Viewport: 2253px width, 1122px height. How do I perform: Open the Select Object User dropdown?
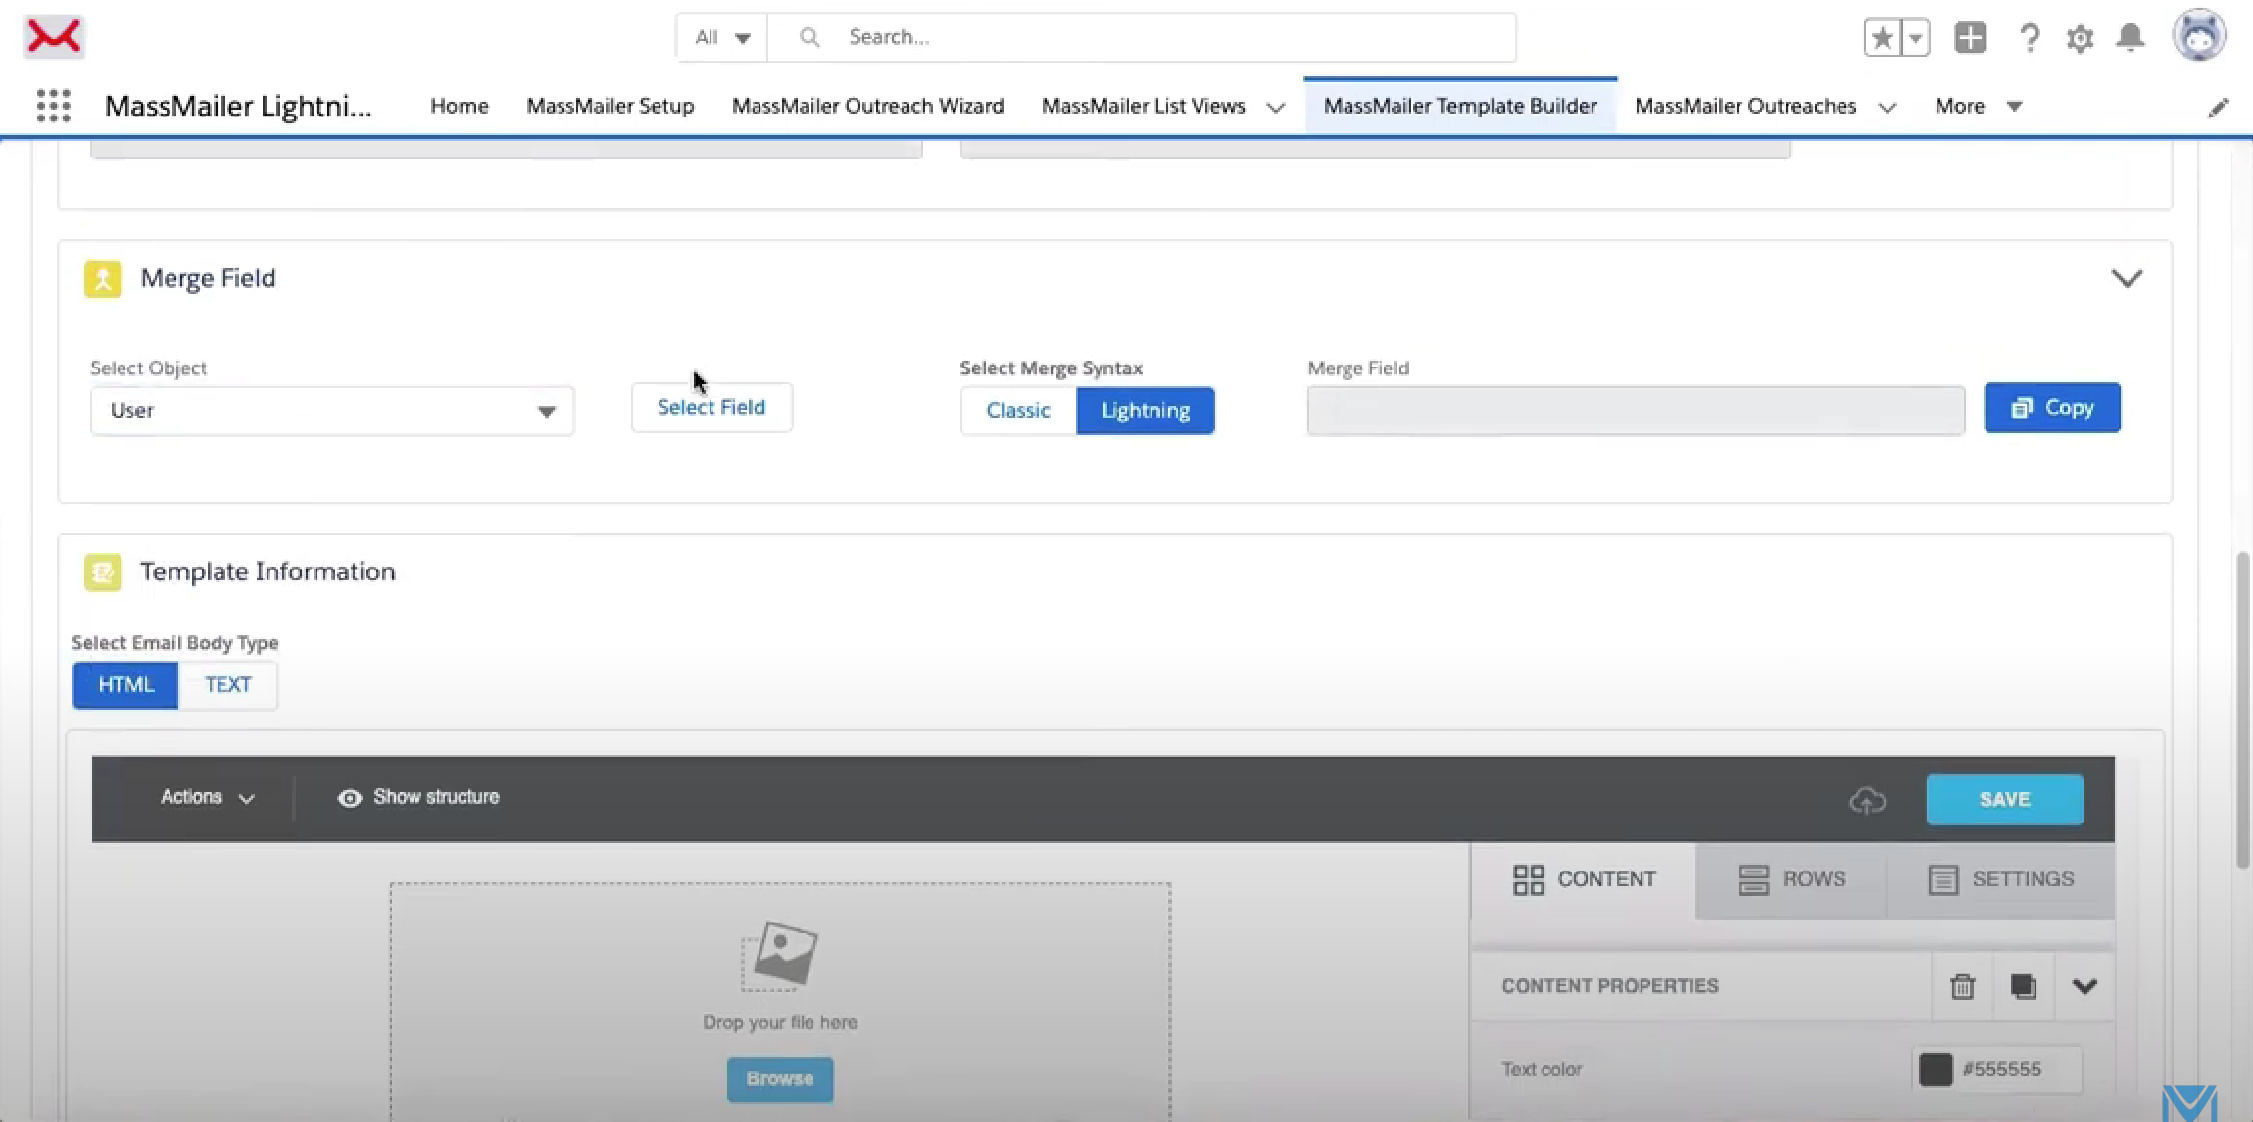(332, 411)
